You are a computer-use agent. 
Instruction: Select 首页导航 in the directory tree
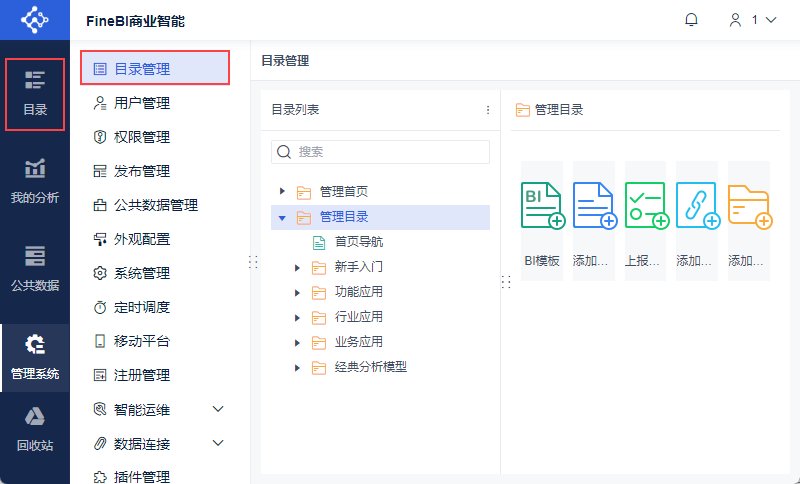click(358, 242)
